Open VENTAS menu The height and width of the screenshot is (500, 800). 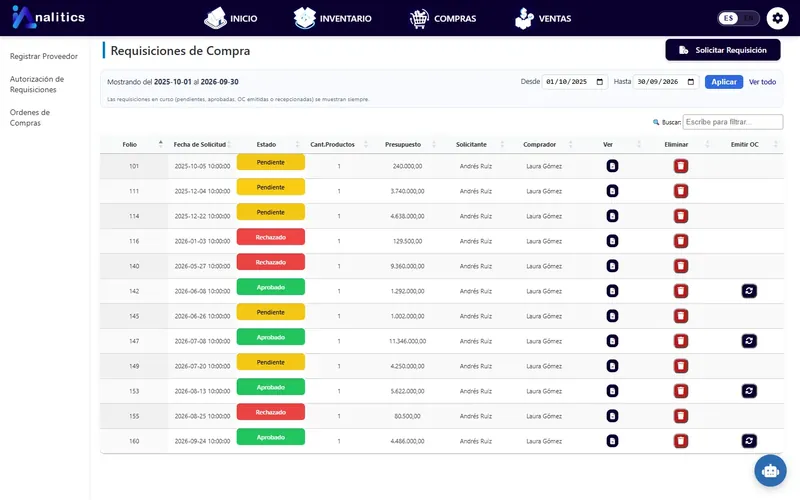point(543,18)
